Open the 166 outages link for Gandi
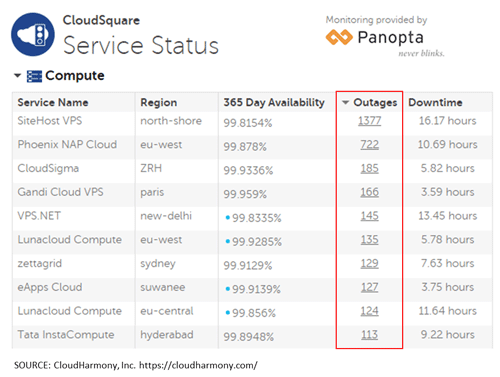The width and height of the screenshot is (500, 377). (x=369, y=192)
